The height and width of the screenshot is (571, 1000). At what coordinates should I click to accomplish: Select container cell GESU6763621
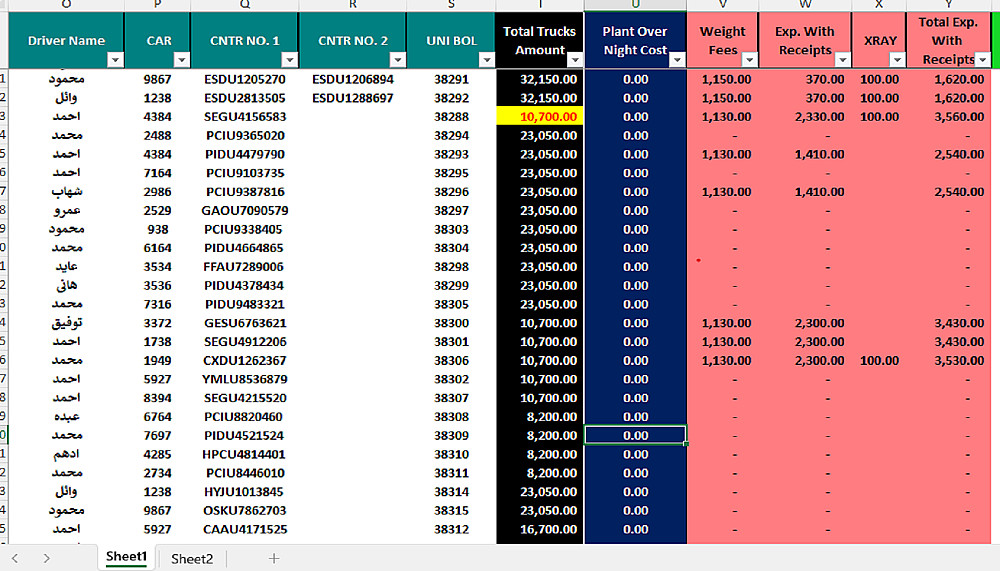click(x=245, y=323)
